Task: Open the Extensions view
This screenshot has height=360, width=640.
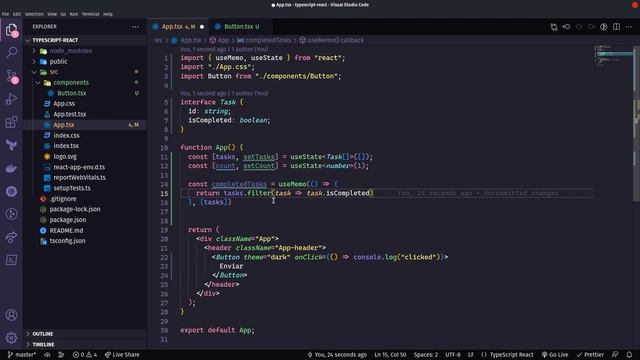Action: click(11, 122)
